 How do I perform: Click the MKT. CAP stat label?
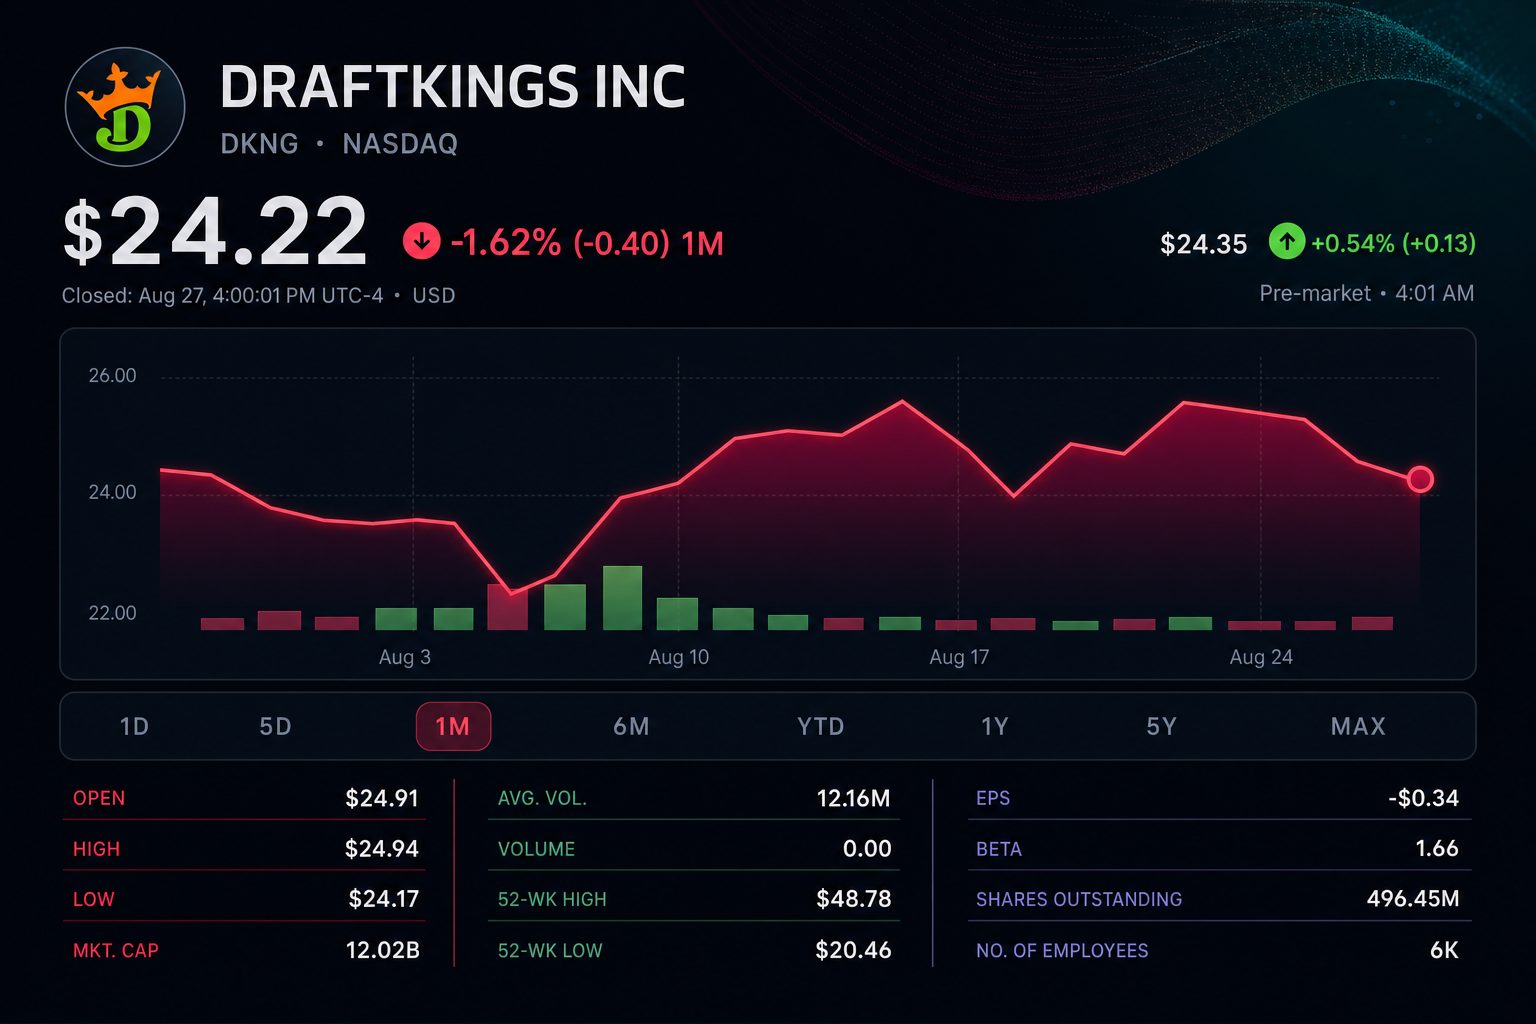pyautogui.click(x=116, y=951)
